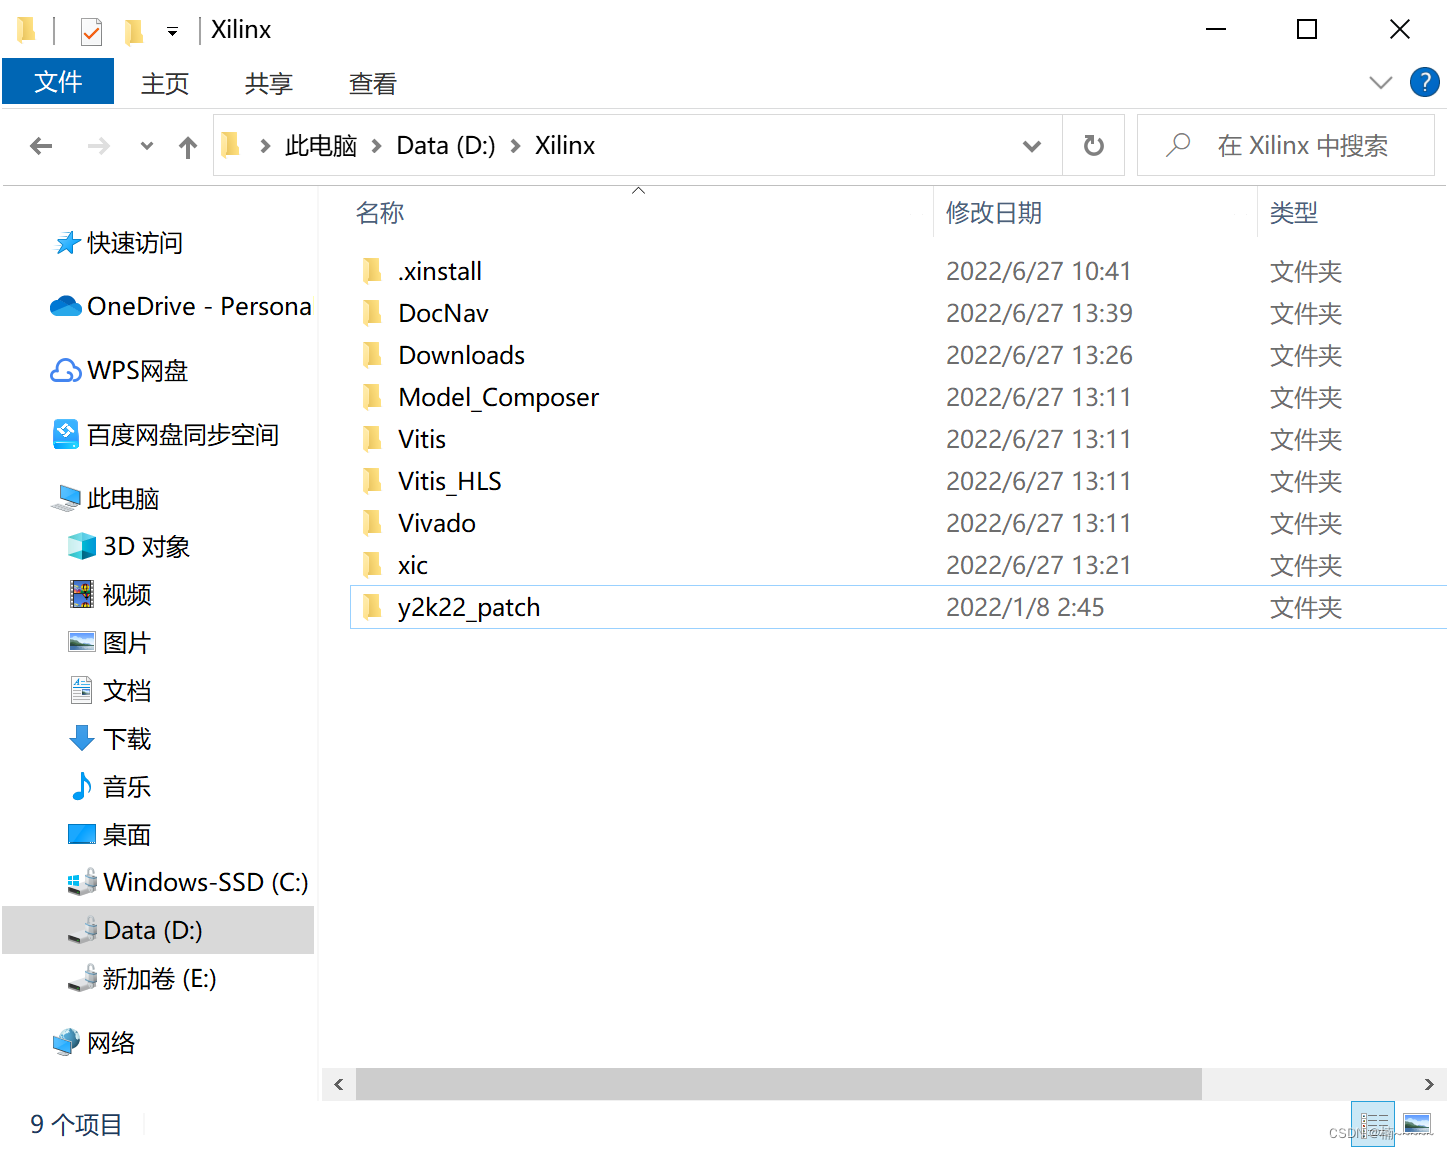Image resolution: width=1449 pixels, height=1149 pixels.
Task: Click the Model_Composer folder name
Action: coord(499,397)
